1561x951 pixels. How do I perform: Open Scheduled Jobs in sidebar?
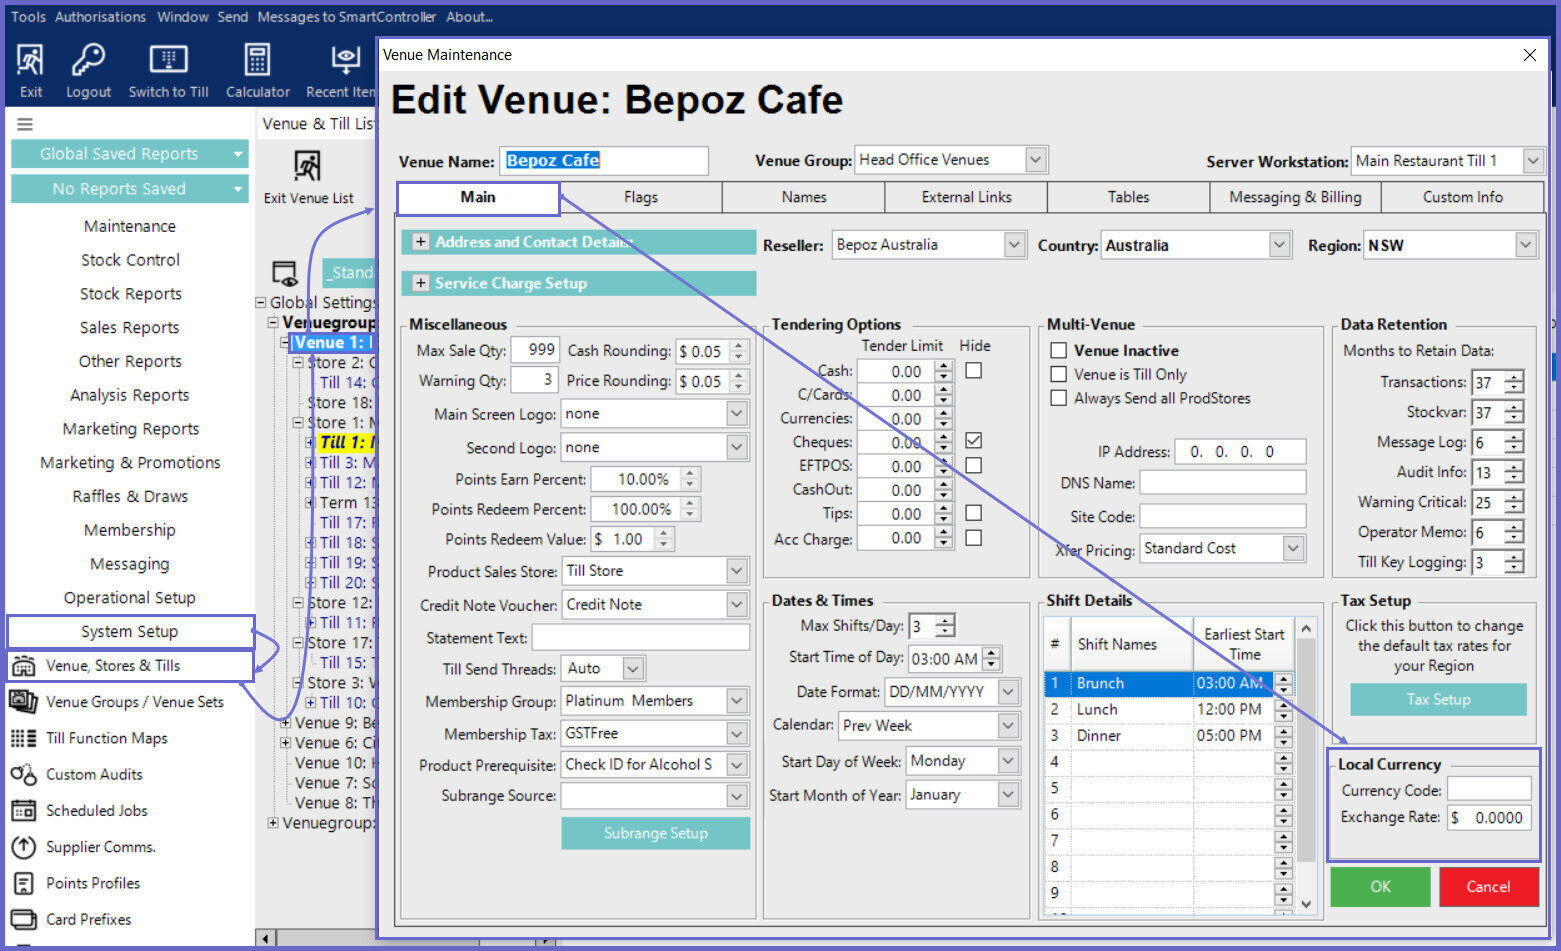point(96,810)
